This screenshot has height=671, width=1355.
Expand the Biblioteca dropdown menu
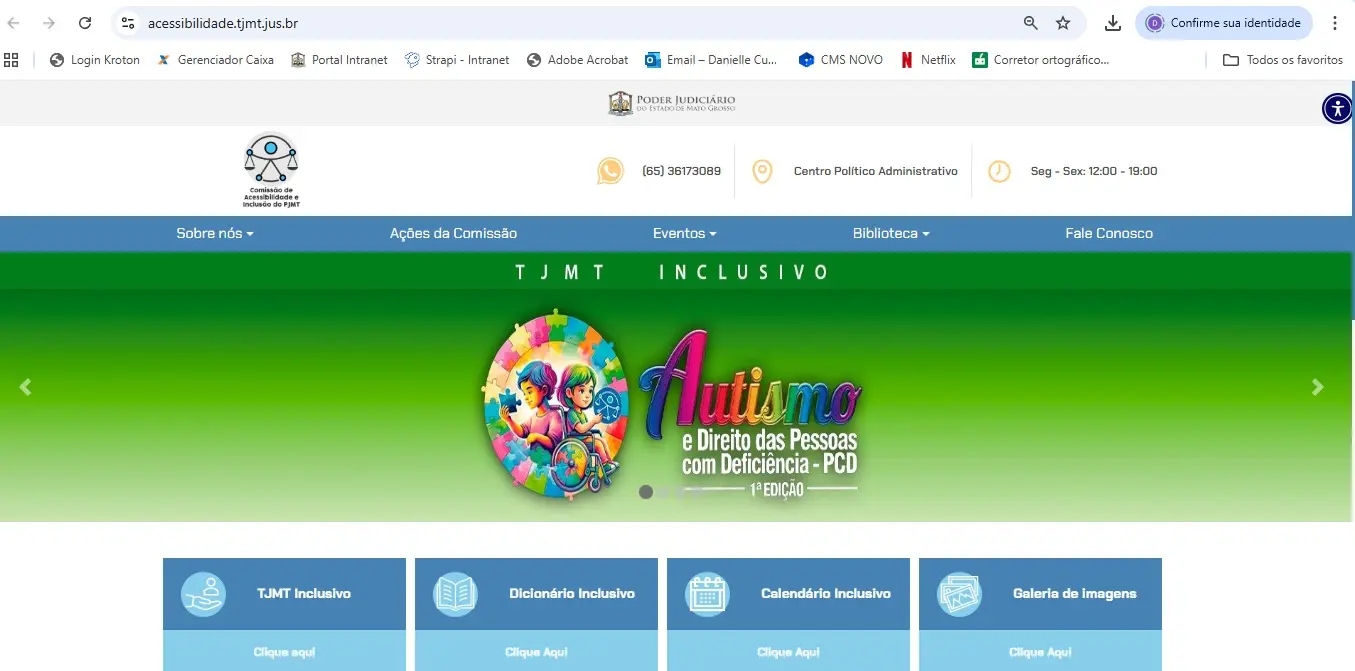890,233
